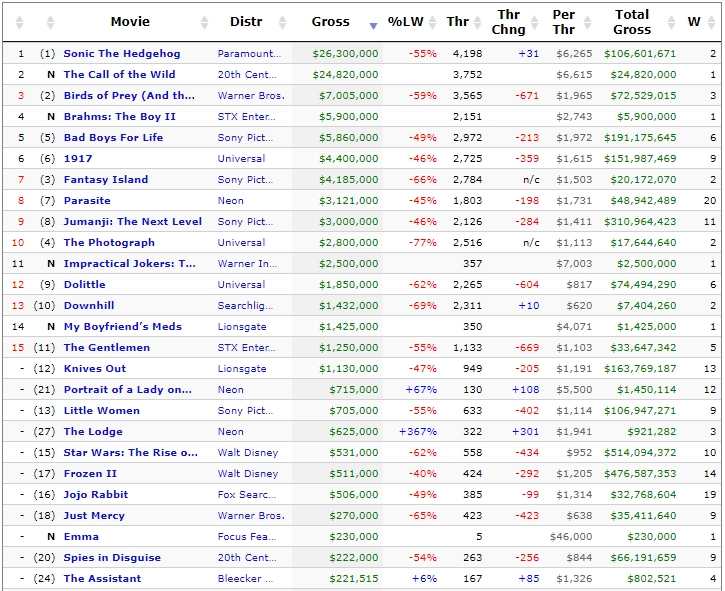
Task: Sort by the Thr Chng column header
Action: click(508, 22)
